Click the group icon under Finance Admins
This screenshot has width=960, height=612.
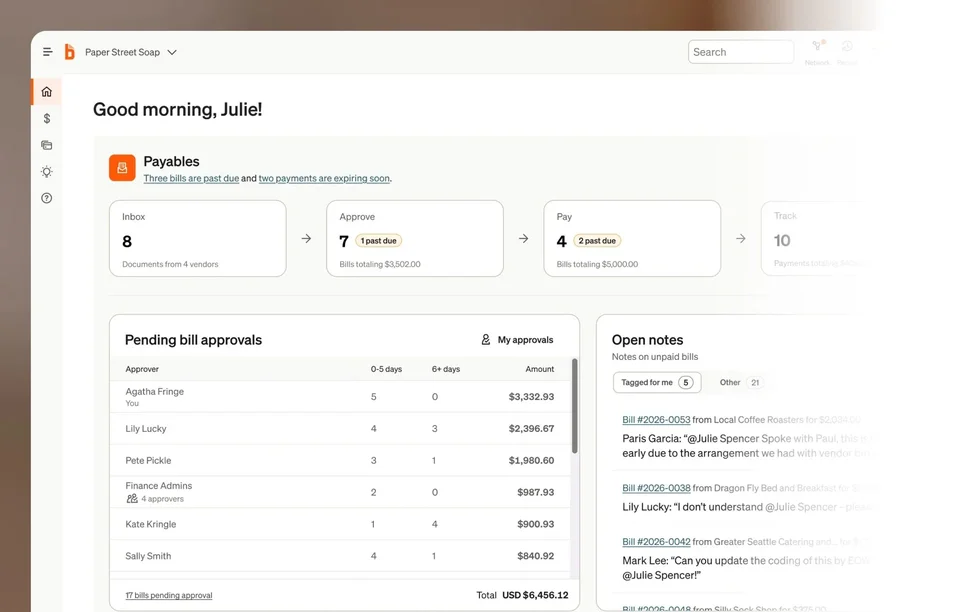tap(132, 499)
